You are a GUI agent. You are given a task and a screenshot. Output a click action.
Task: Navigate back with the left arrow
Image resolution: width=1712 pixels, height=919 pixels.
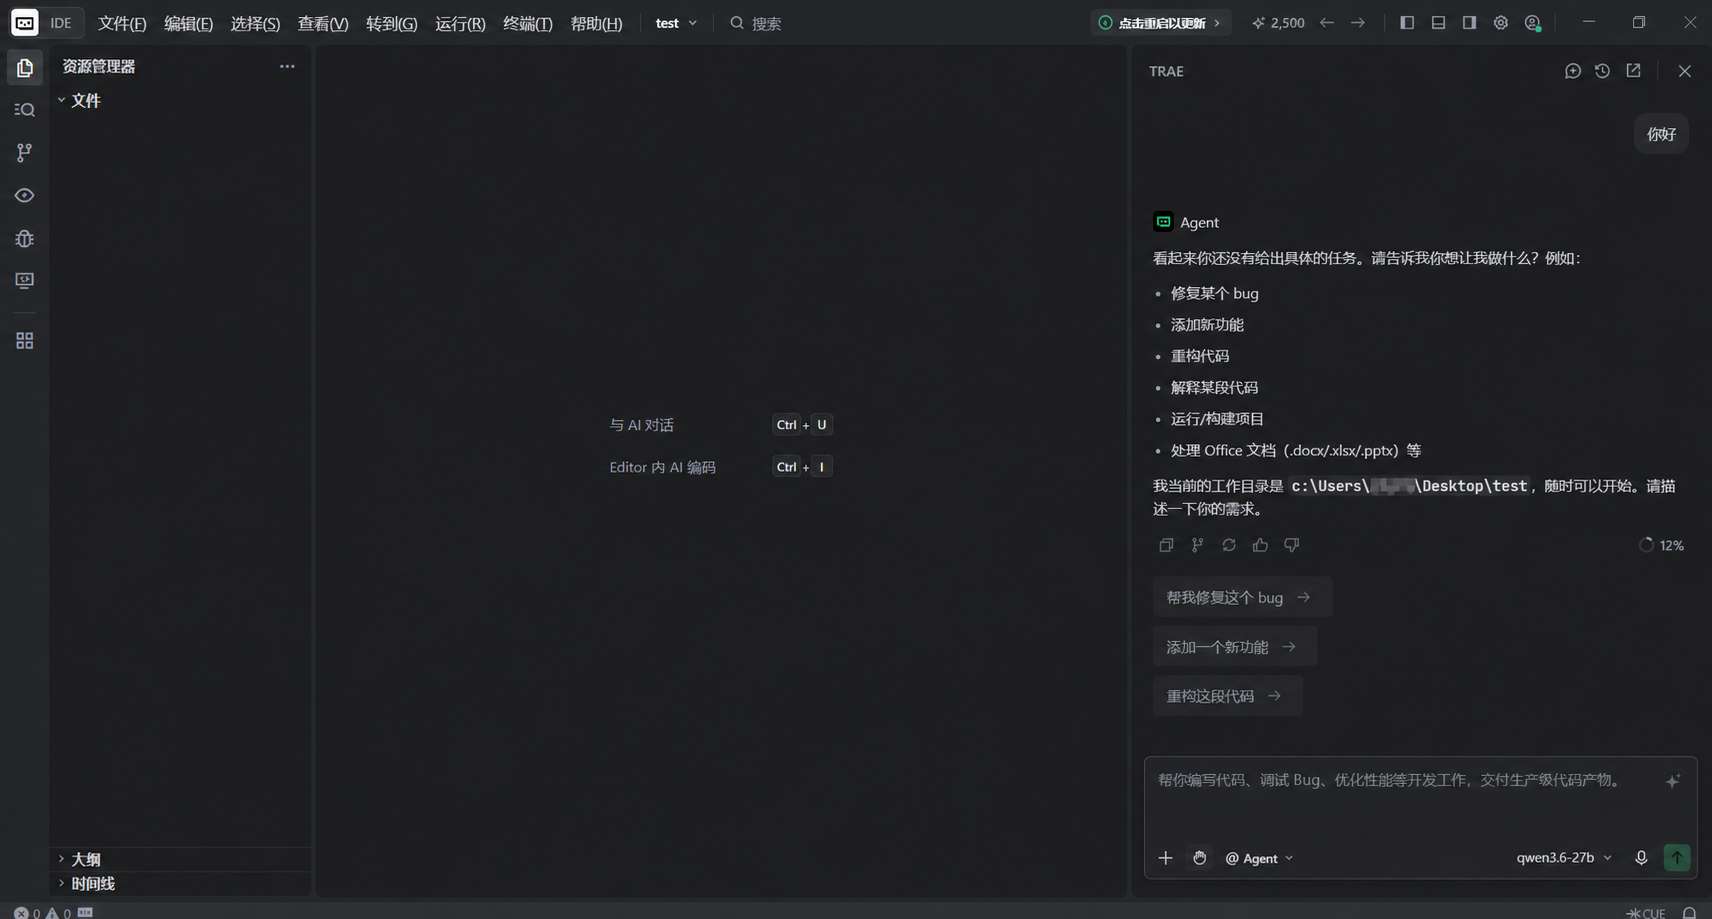[x=1327, y=22]
